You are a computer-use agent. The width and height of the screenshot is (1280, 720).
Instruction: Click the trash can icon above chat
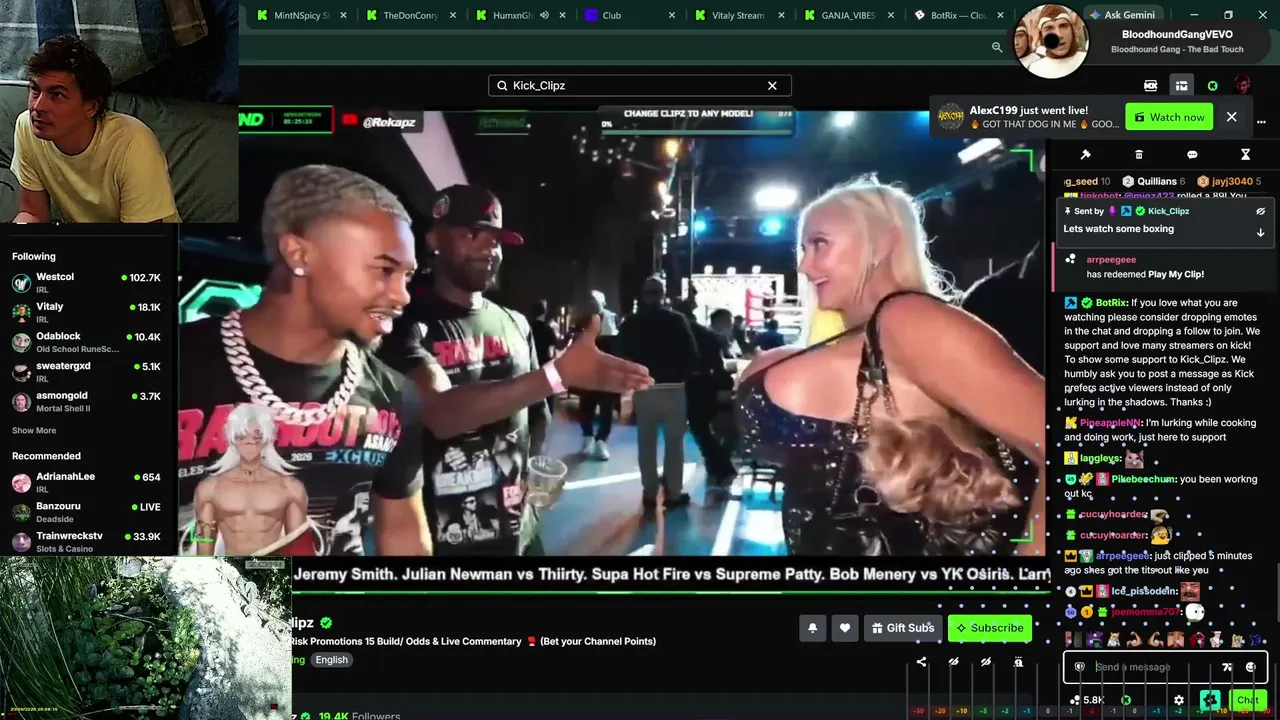pos(1139,155)
